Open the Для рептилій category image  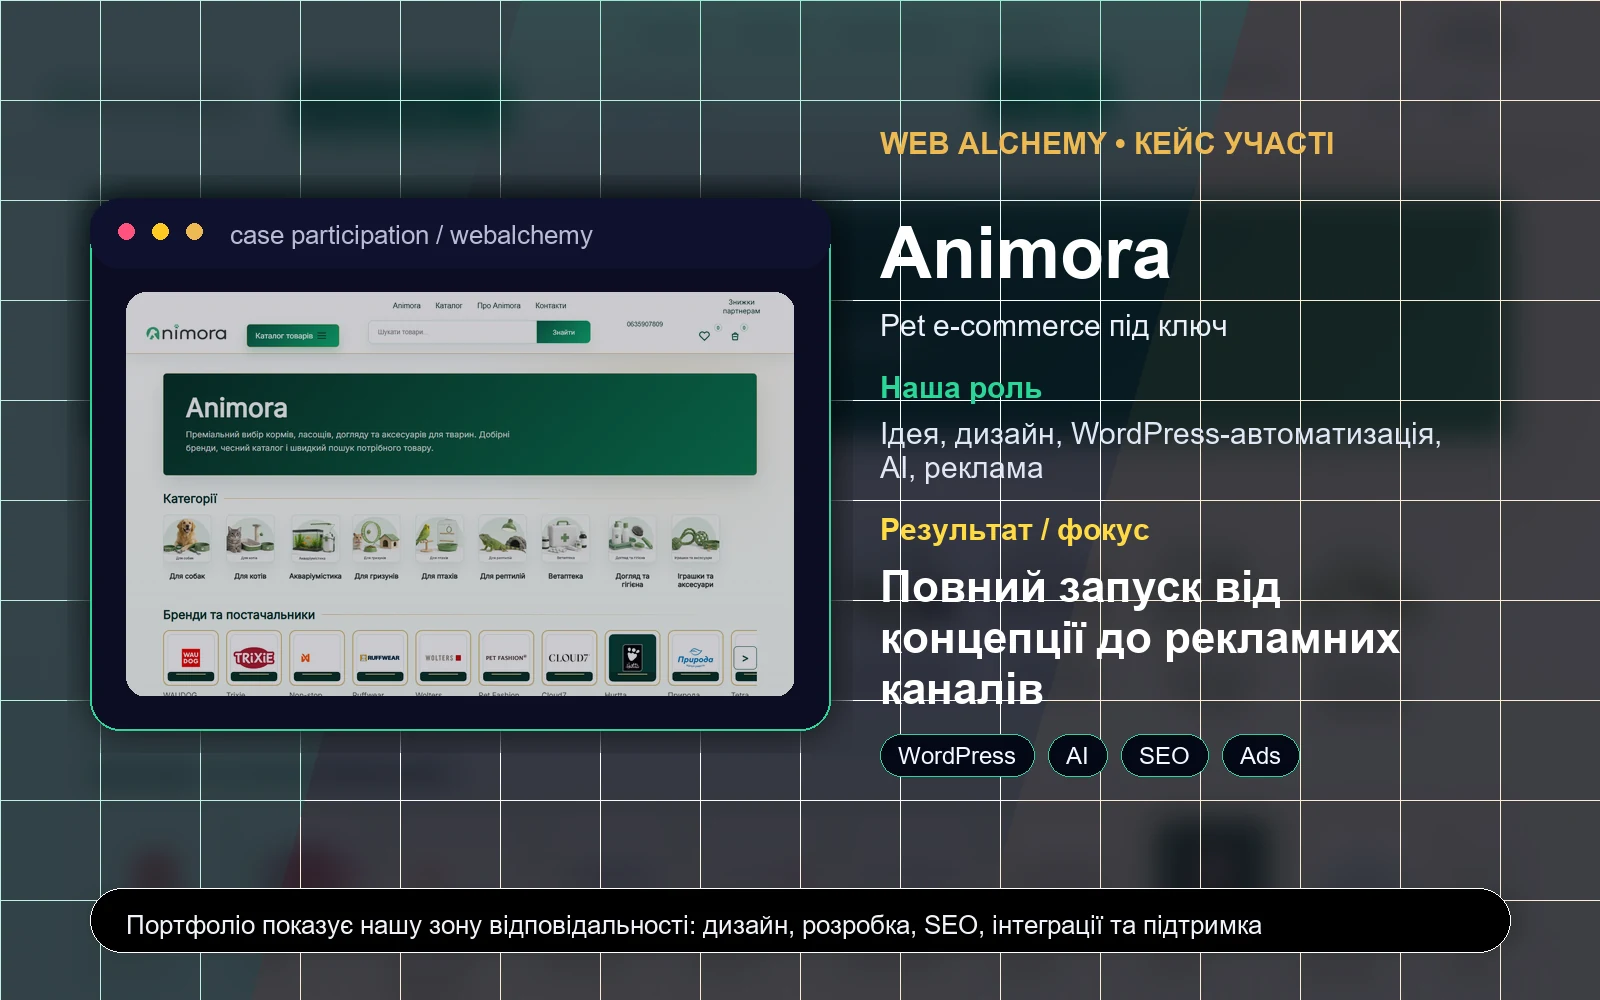[x=502, y=539]
